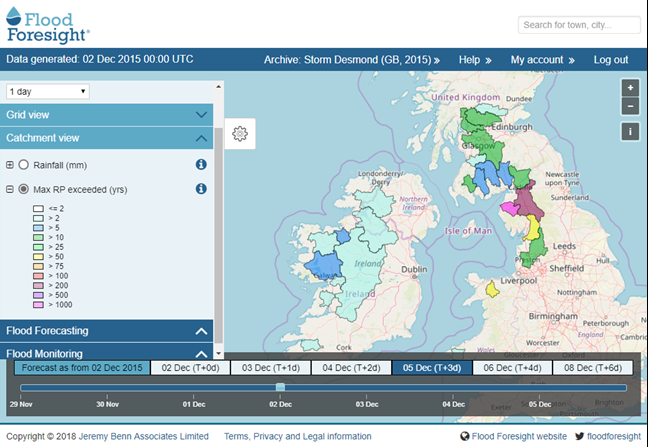Click the timeline slider handle at 02 Dec
This screenshot has width=648, height=447.
click(x=280, y=387)
